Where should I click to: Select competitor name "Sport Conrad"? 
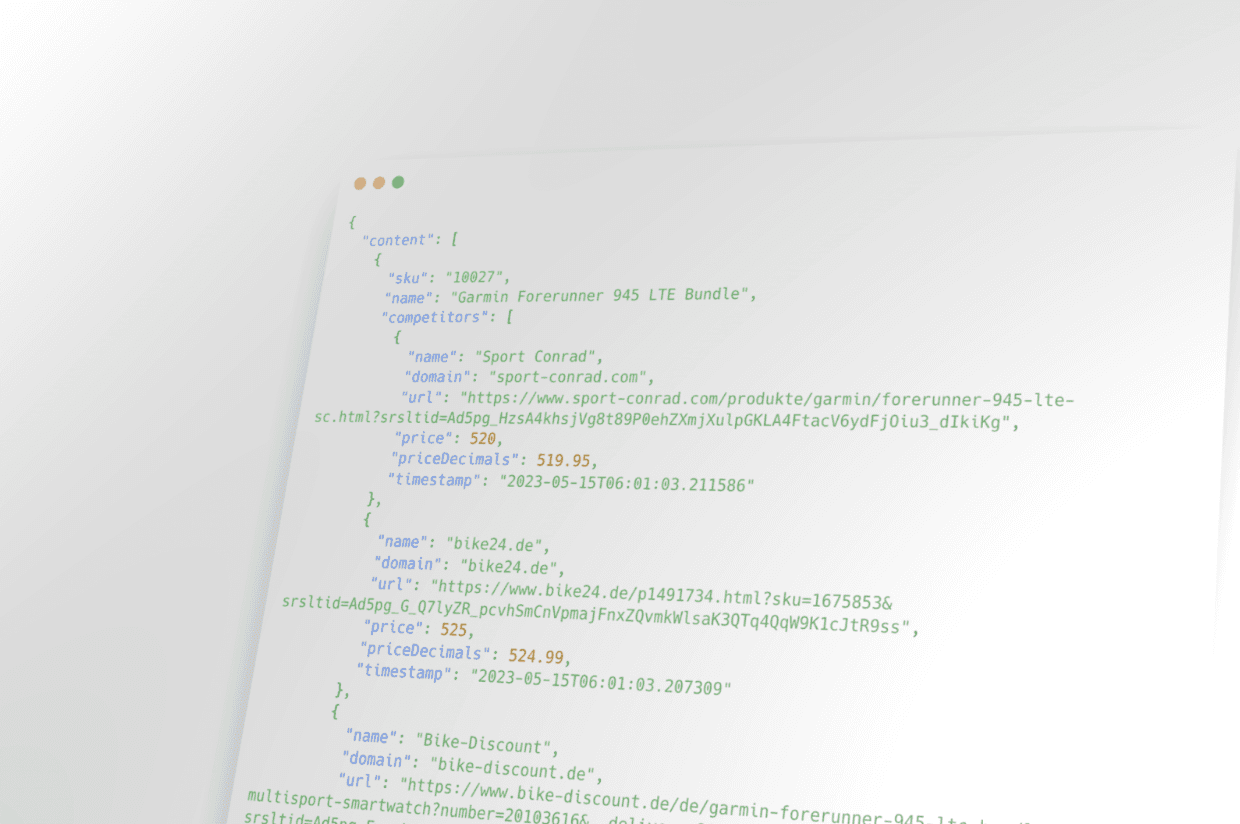pos(538,356)
